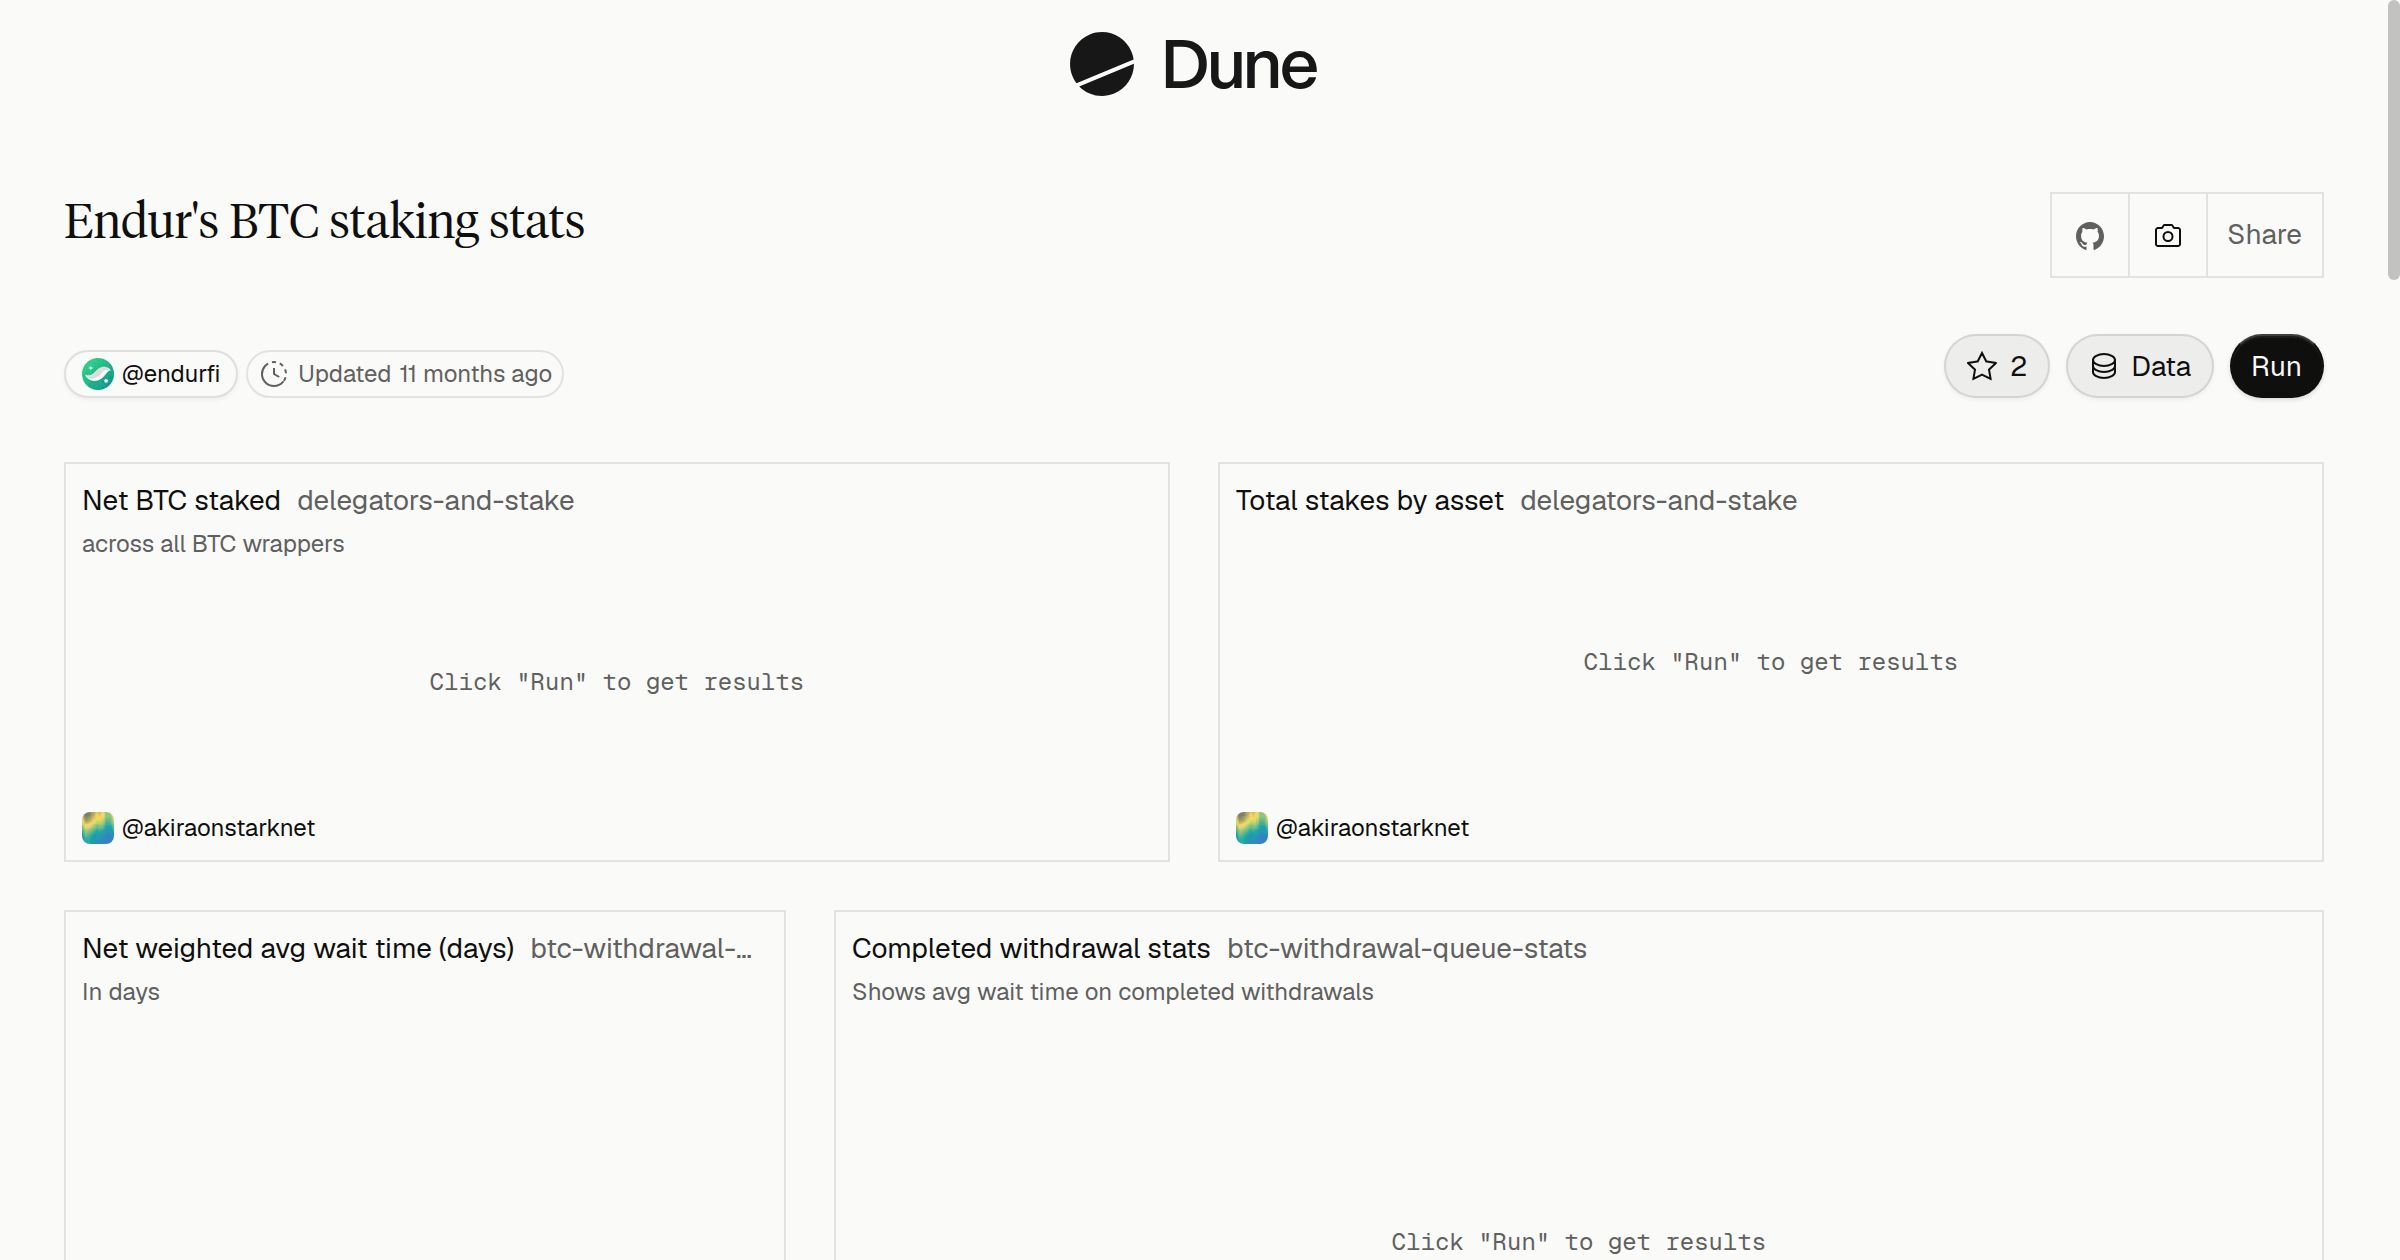Viewport: 2400px width, 1260px height.
Task: Open the Total stakes by asset title
Action: (1369, 500)
